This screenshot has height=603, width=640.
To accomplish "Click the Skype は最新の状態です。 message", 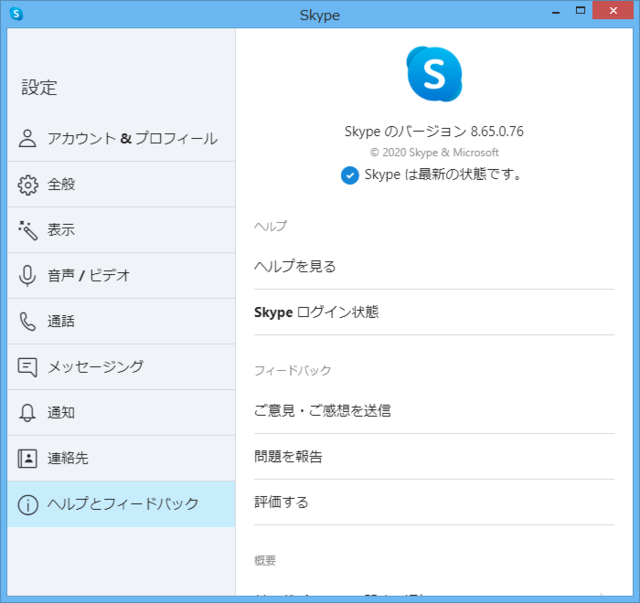I will (x=443, y=175).
